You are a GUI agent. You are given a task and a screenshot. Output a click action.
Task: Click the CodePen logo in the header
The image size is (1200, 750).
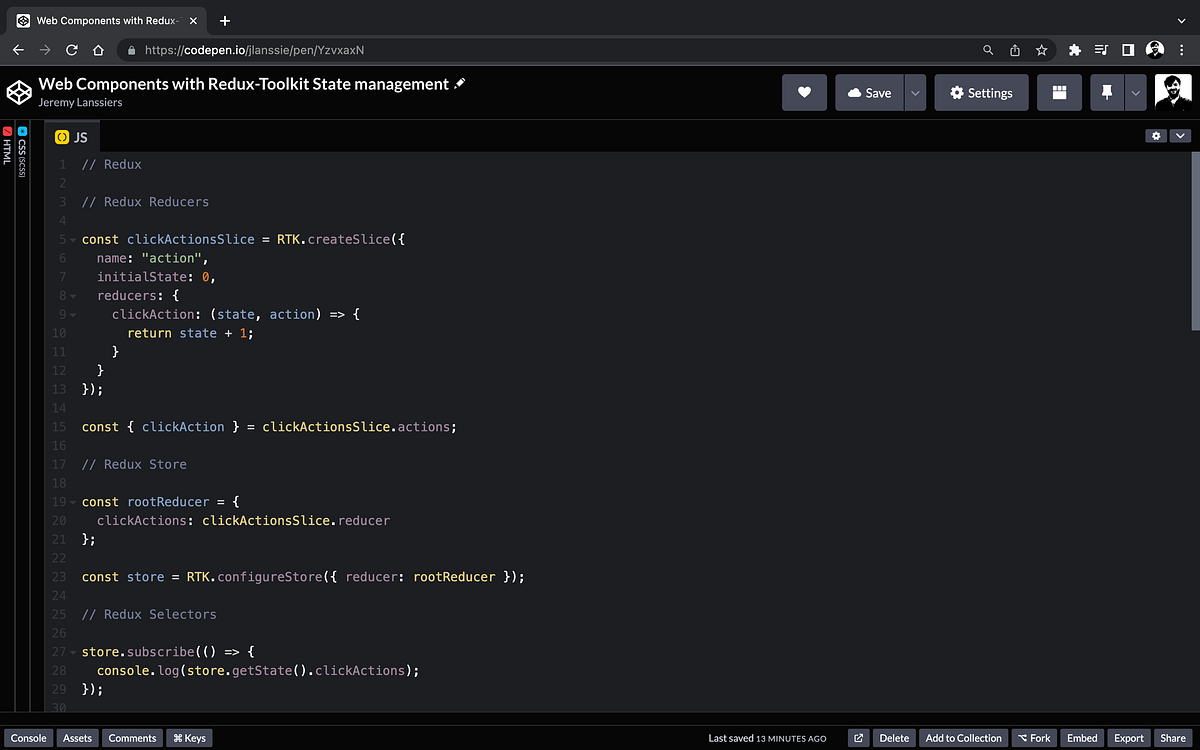tap(18, 91)
